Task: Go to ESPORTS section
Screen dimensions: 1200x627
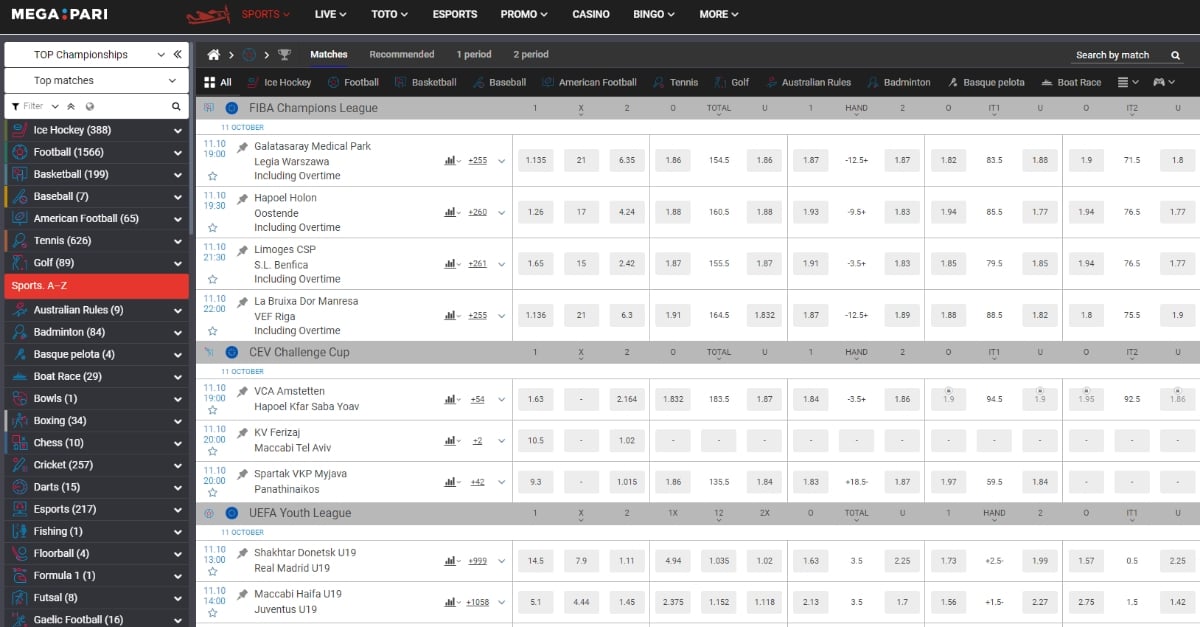Action: pyautogui.click(x=455, y=15)
